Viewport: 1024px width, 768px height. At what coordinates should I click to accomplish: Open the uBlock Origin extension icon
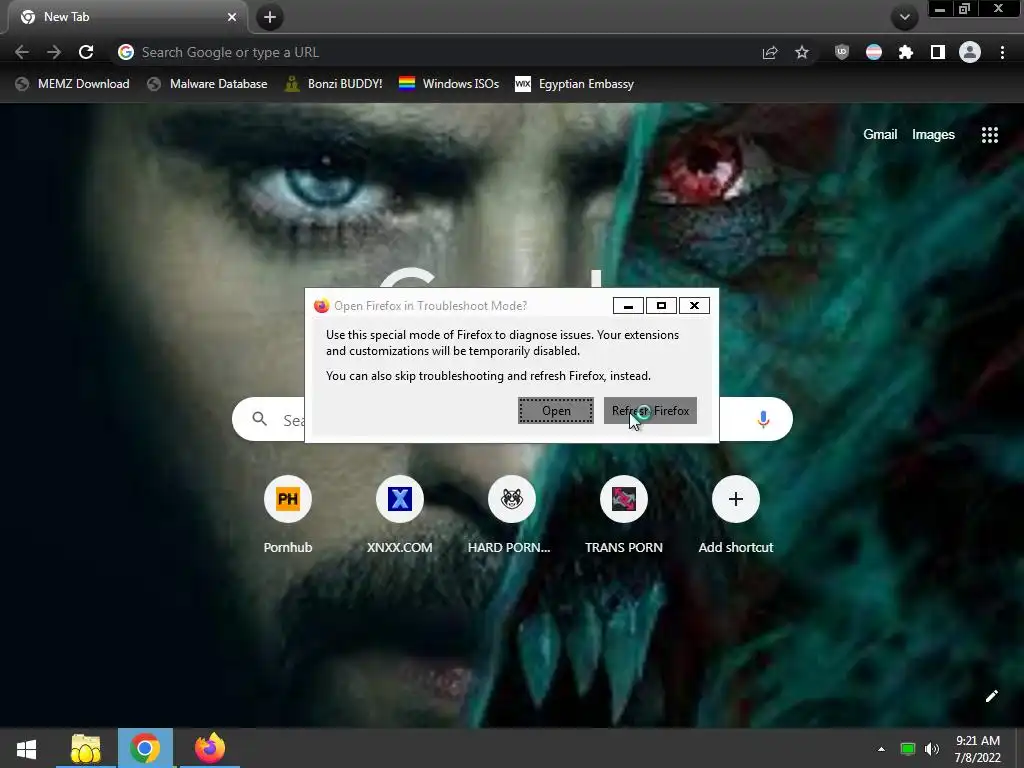(842, 52)
